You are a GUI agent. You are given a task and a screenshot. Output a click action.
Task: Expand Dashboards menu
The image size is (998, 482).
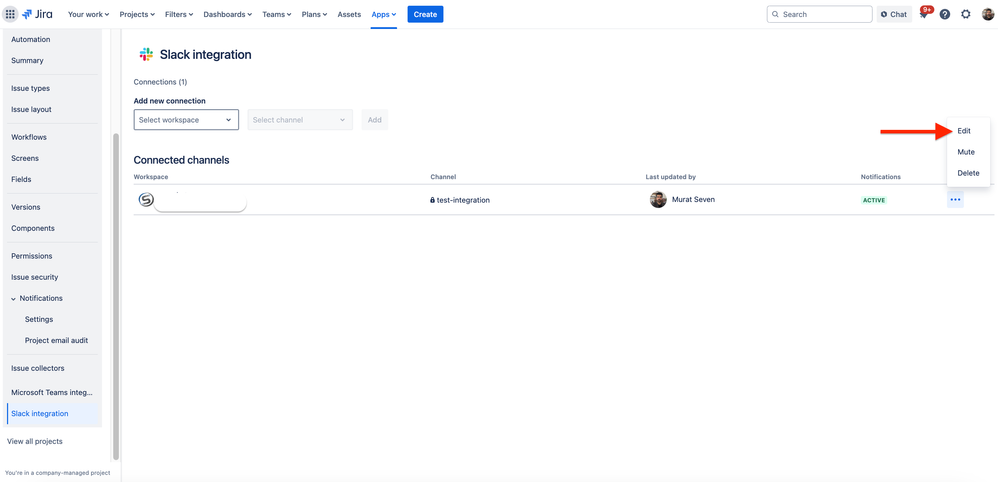227,14
